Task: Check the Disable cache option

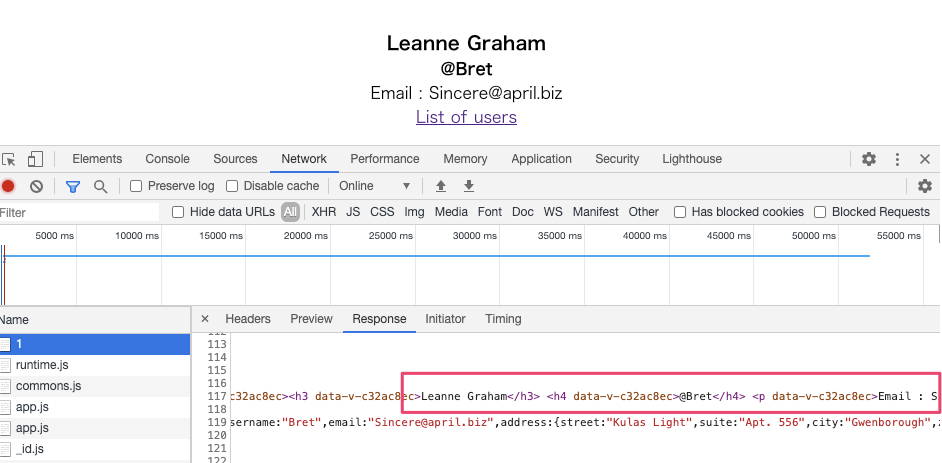Action: tap(232, 186)
